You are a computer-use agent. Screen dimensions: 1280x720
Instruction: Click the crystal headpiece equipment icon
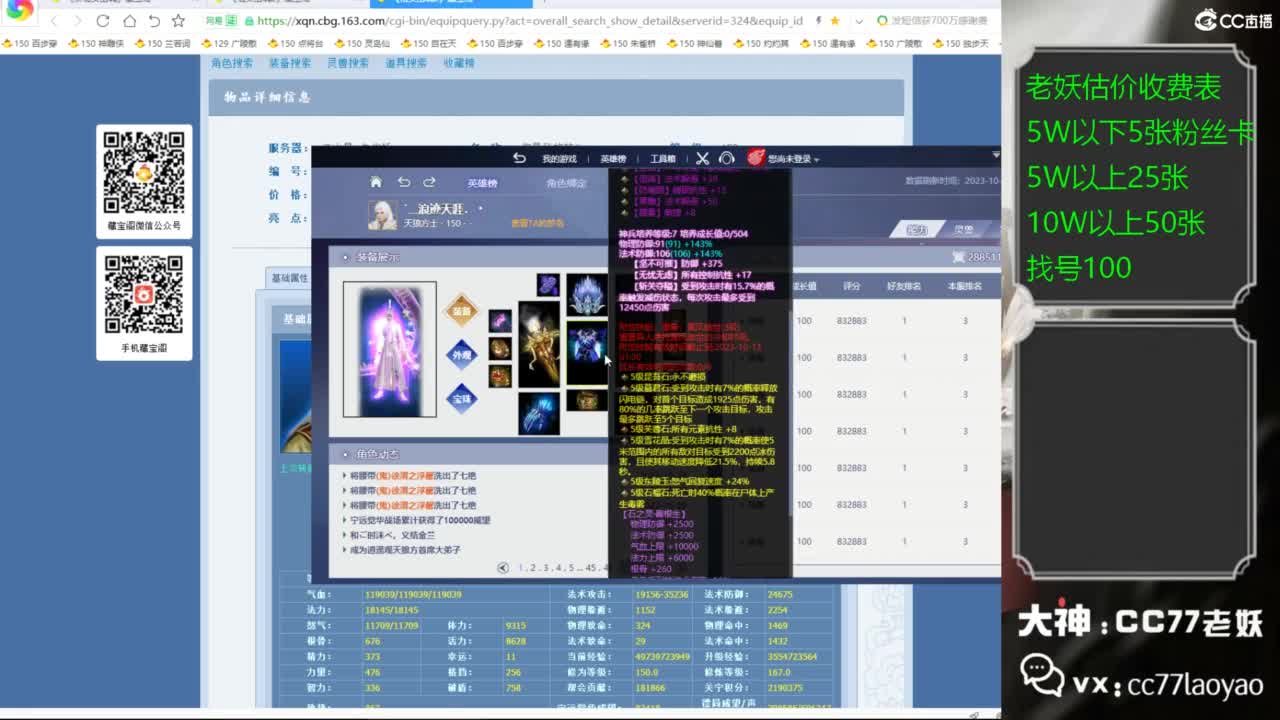[x=587, y=294]
